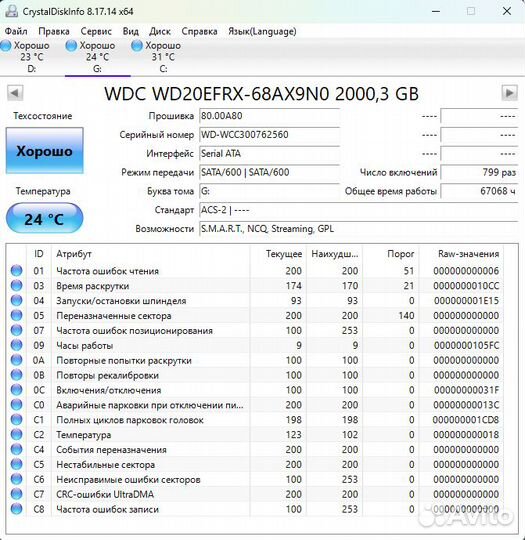The width and height of the screenshot is (525, 540).
Task: Go to next disk with right arrow
Action: click(509, 93)
